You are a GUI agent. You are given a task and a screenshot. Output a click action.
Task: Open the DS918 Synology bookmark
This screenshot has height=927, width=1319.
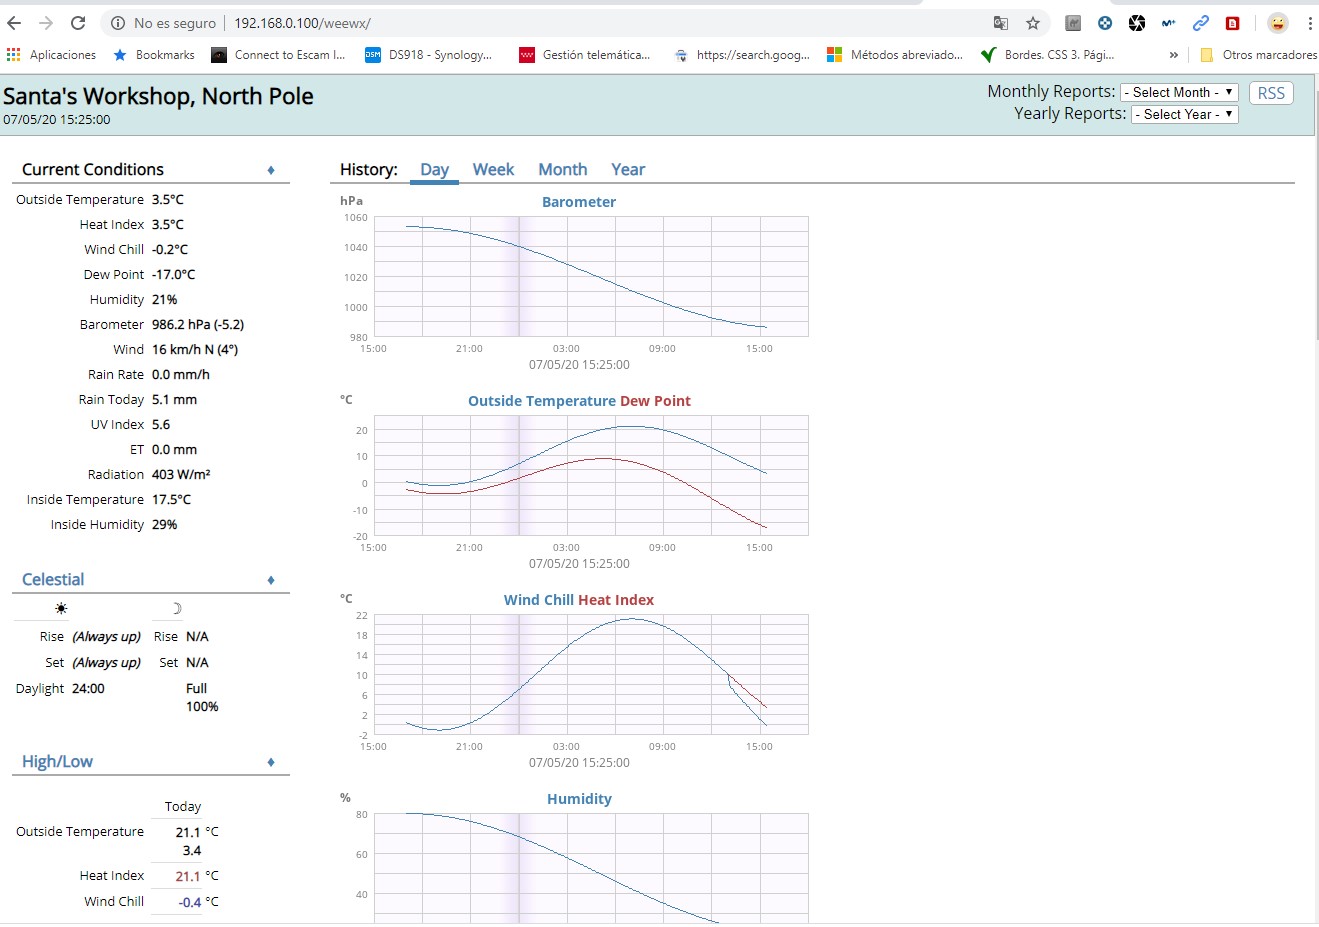coord(429,55)
